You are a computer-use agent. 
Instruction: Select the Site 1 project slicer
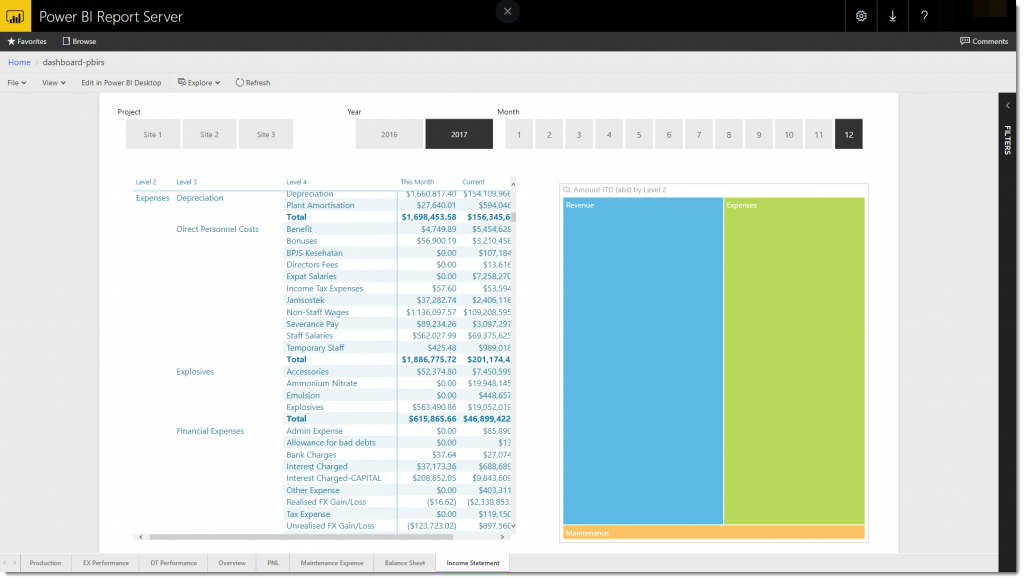(153, 134)
